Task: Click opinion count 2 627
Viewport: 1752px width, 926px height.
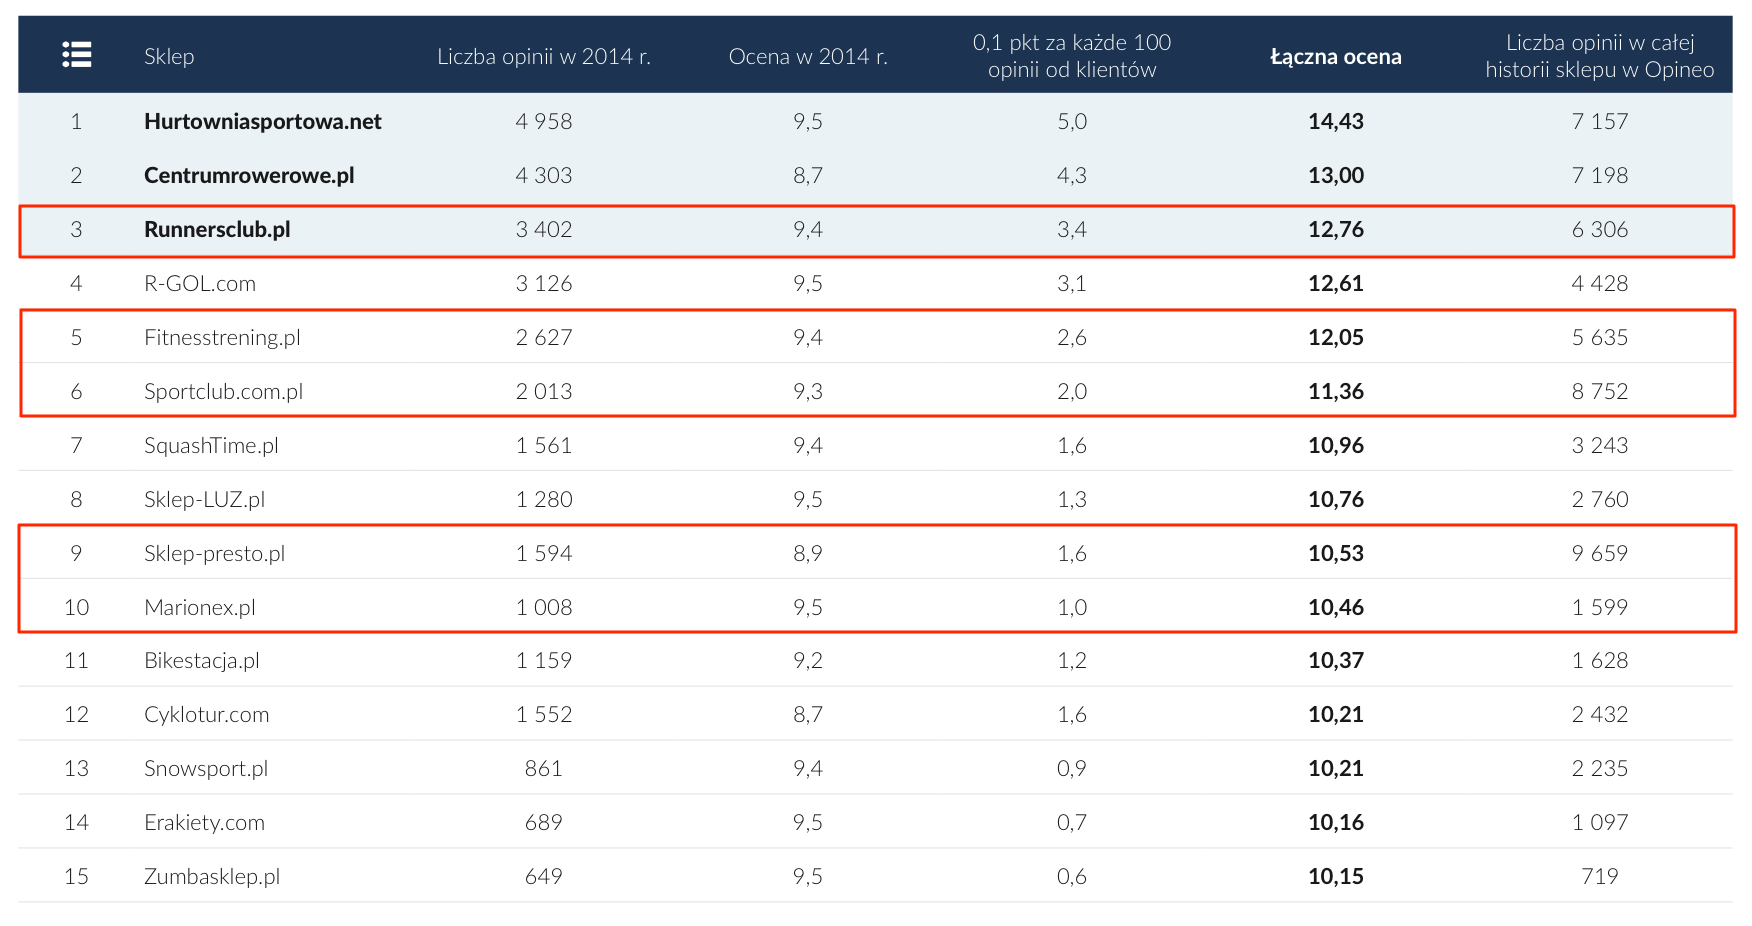Action: (x=544, y=337)
